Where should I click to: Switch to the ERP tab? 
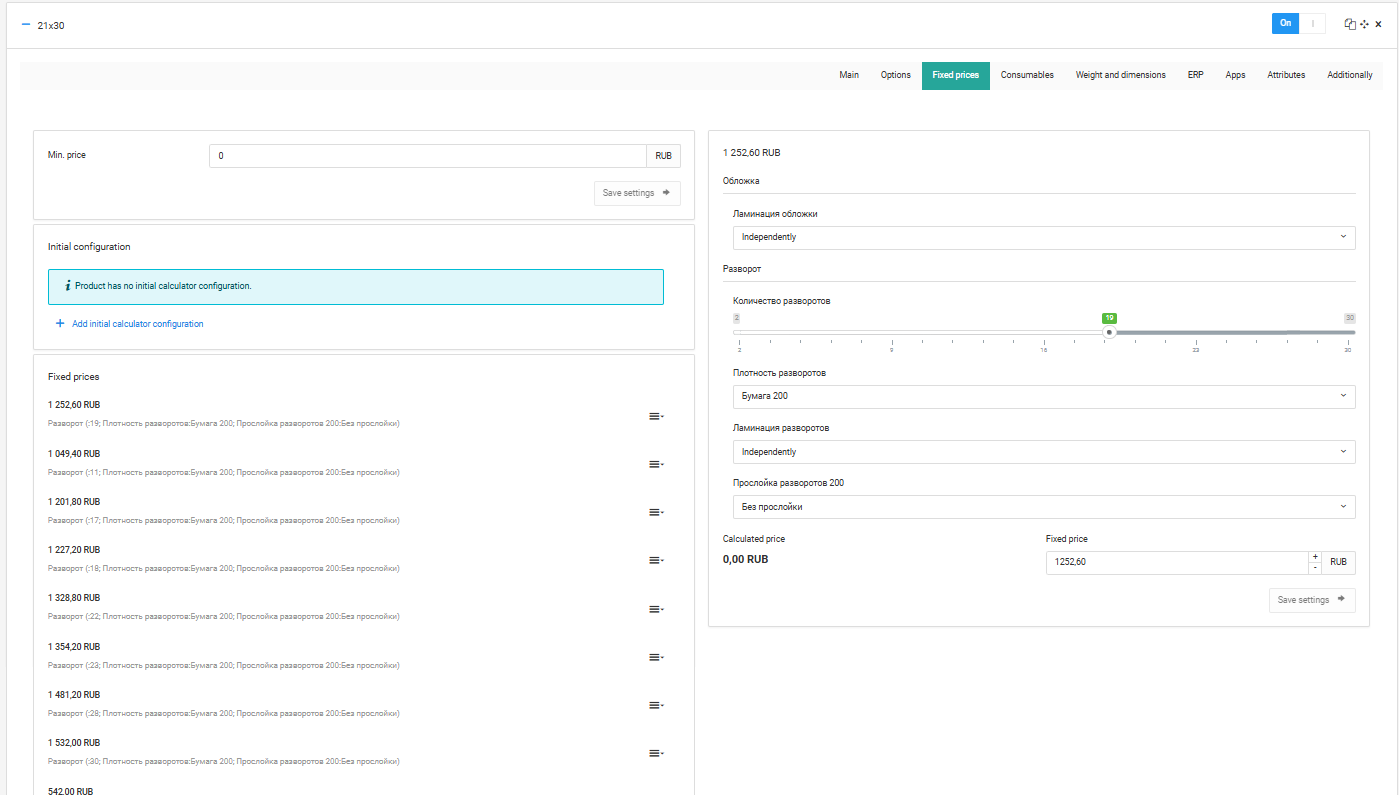pyautogui.click(x=1196, y=75)
